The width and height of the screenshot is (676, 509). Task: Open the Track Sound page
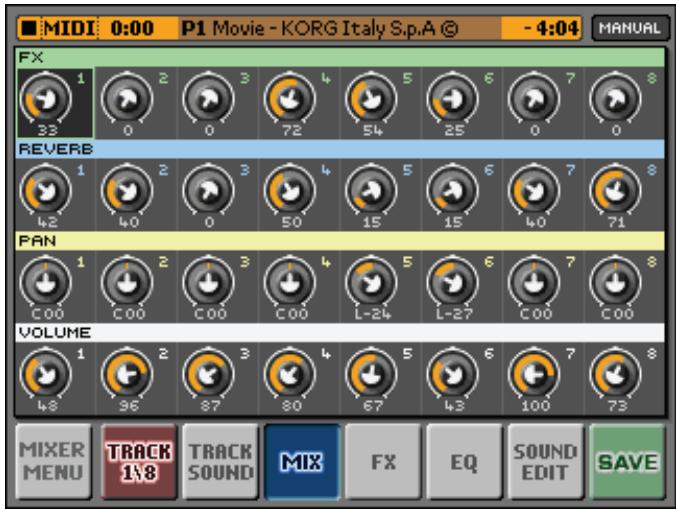220,462
